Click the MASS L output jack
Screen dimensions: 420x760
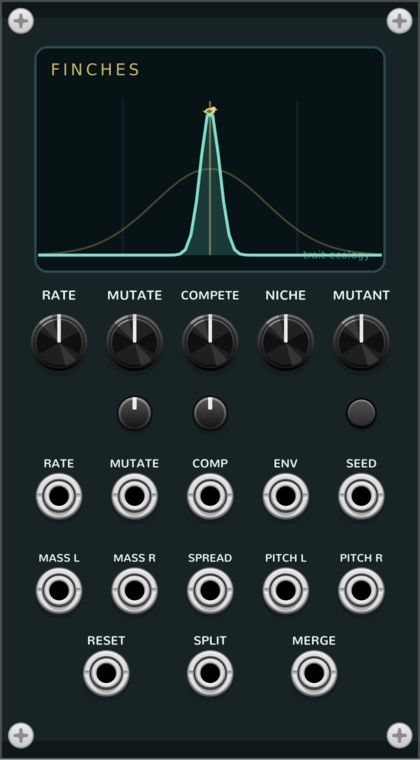(59, 590)
